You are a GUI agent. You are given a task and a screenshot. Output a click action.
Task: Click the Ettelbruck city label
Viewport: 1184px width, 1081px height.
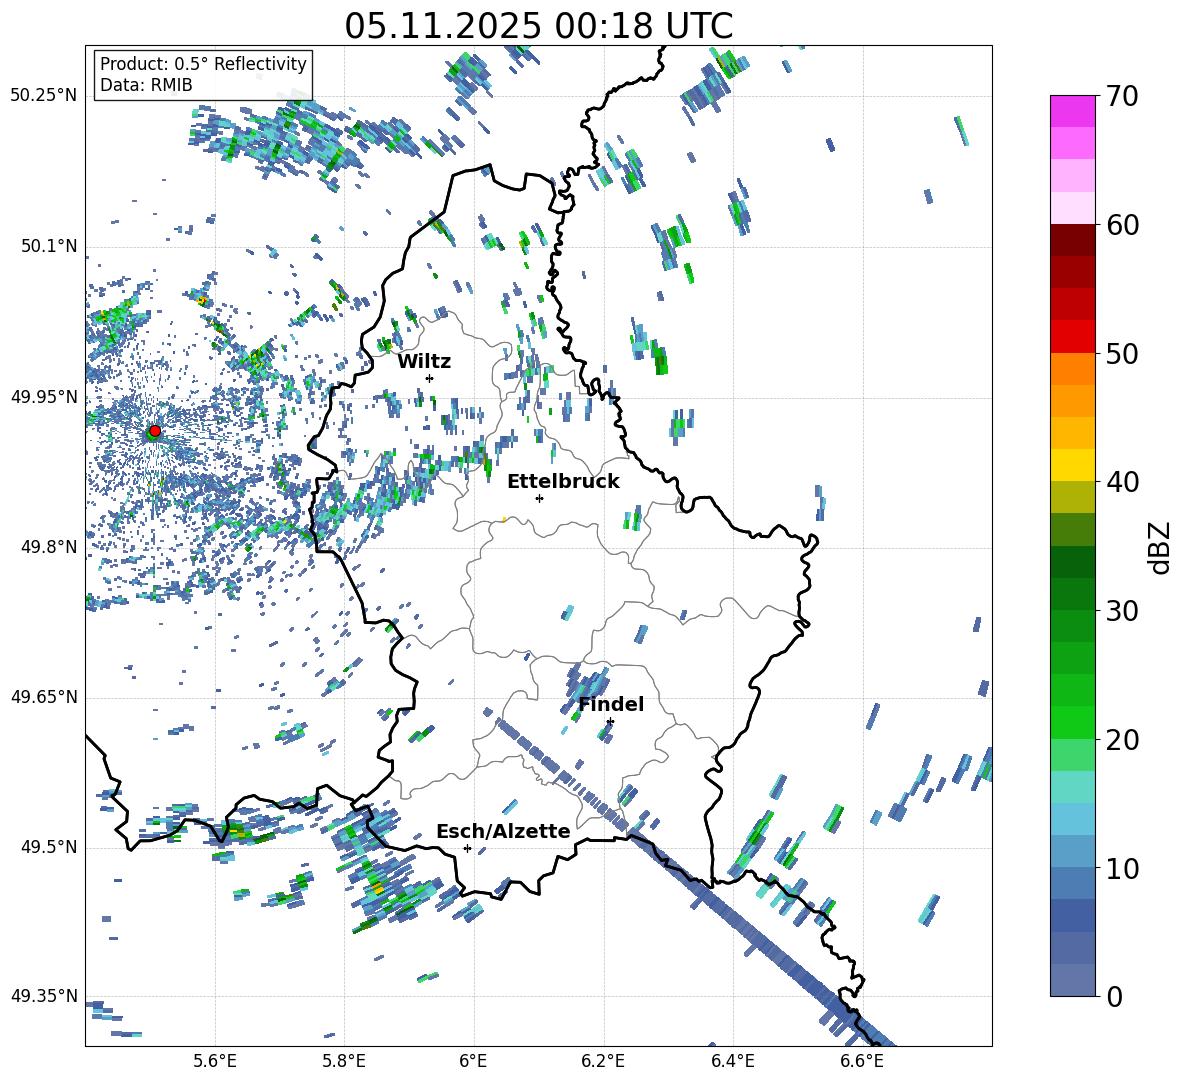(563, 482)
